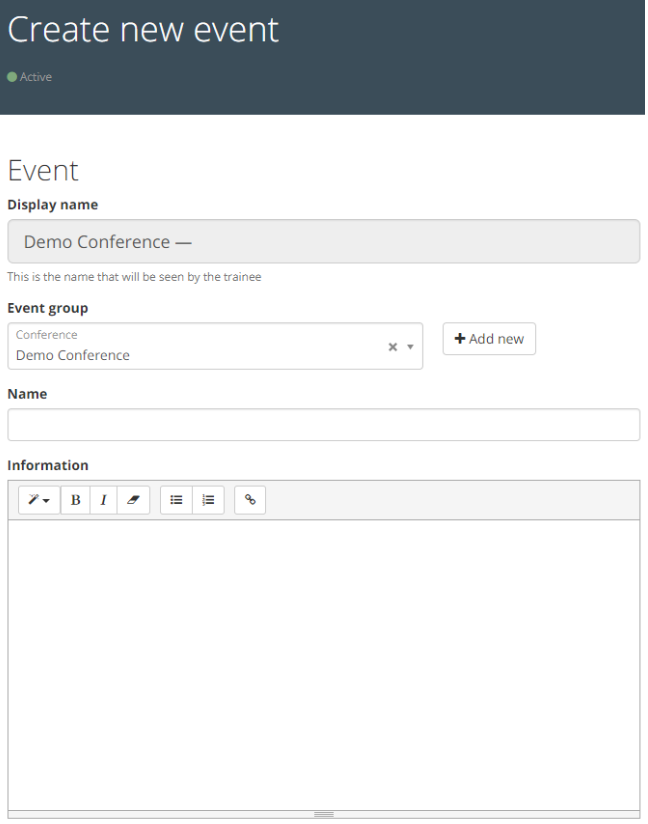The width and height of the screenshot is (648, 824).
Task: Toggle italic formatting in Information editor
Action: (104, 500)
